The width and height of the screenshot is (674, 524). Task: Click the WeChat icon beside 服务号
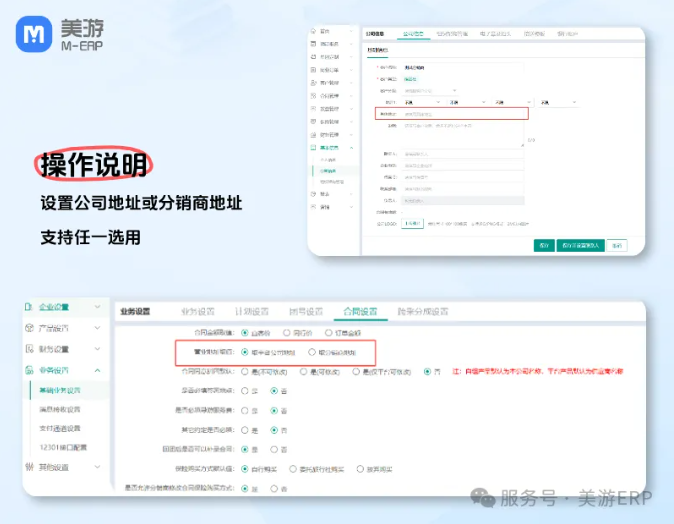pyautogui.click(x=484, y=498)
